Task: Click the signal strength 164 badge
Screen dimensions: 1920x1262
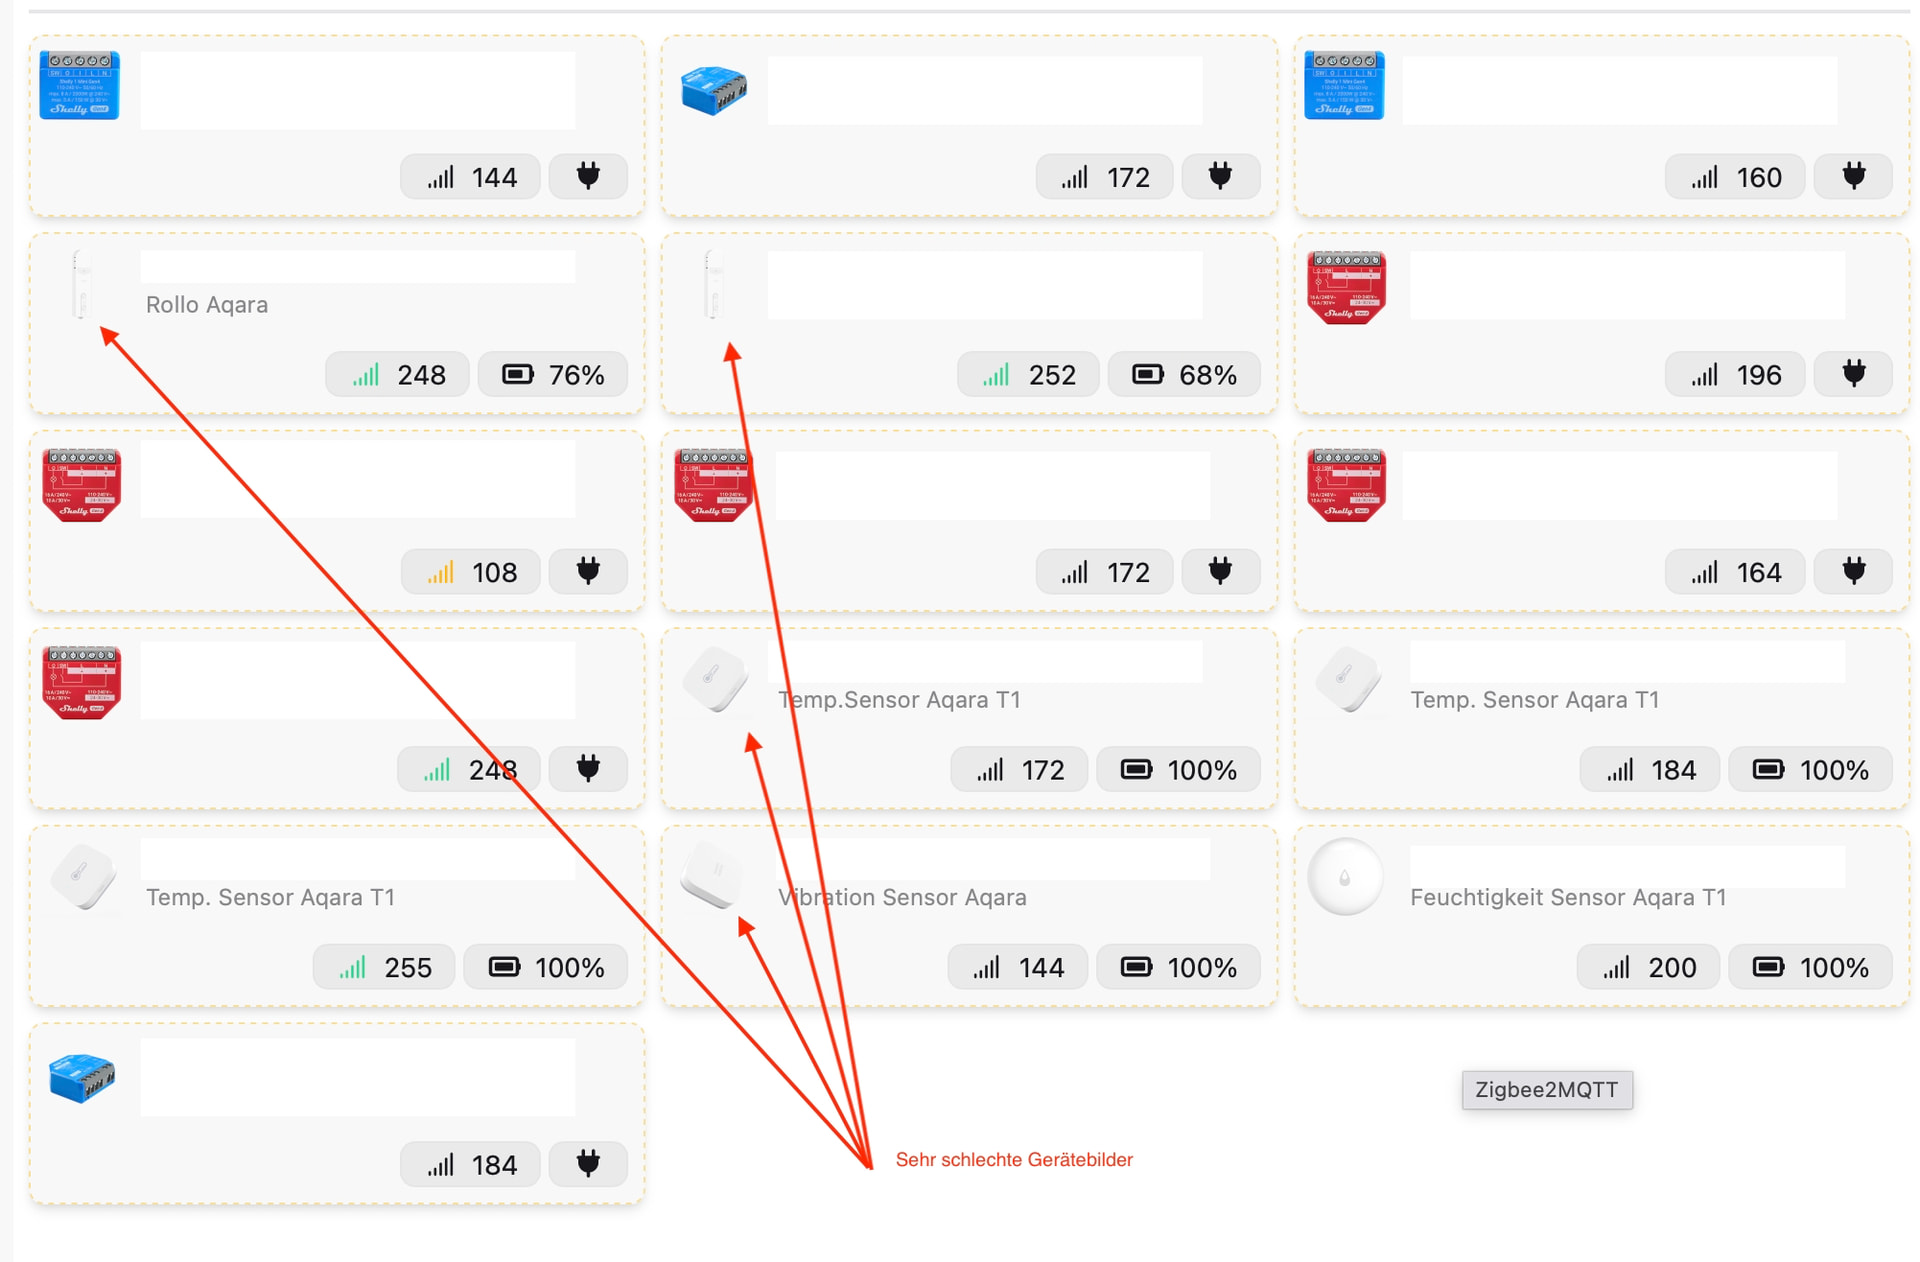Action: coord(1735,572)
